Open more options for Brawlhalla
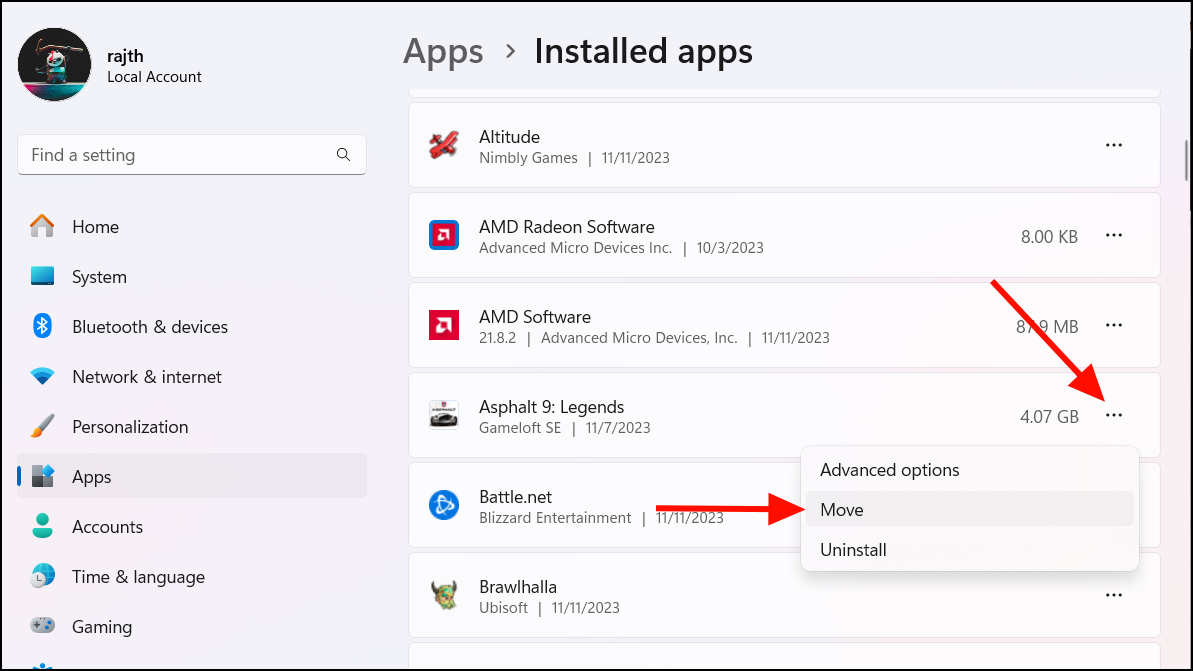 click(x=1114, y=595)
